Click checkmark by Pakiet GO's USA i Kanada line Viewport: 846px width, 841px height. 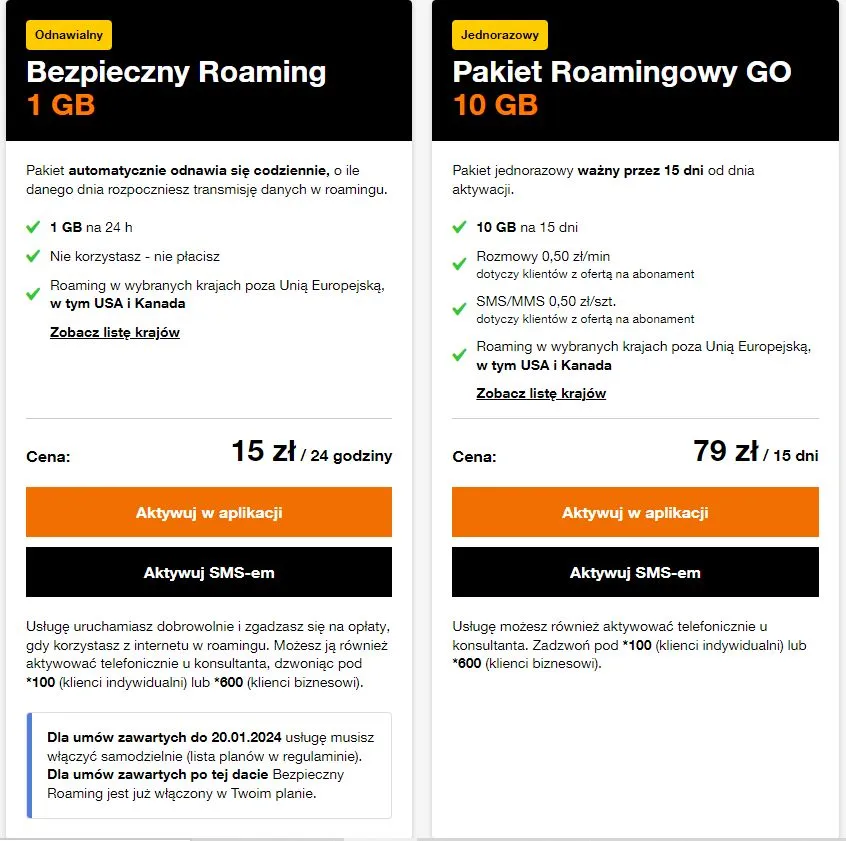tap(459, 355)
